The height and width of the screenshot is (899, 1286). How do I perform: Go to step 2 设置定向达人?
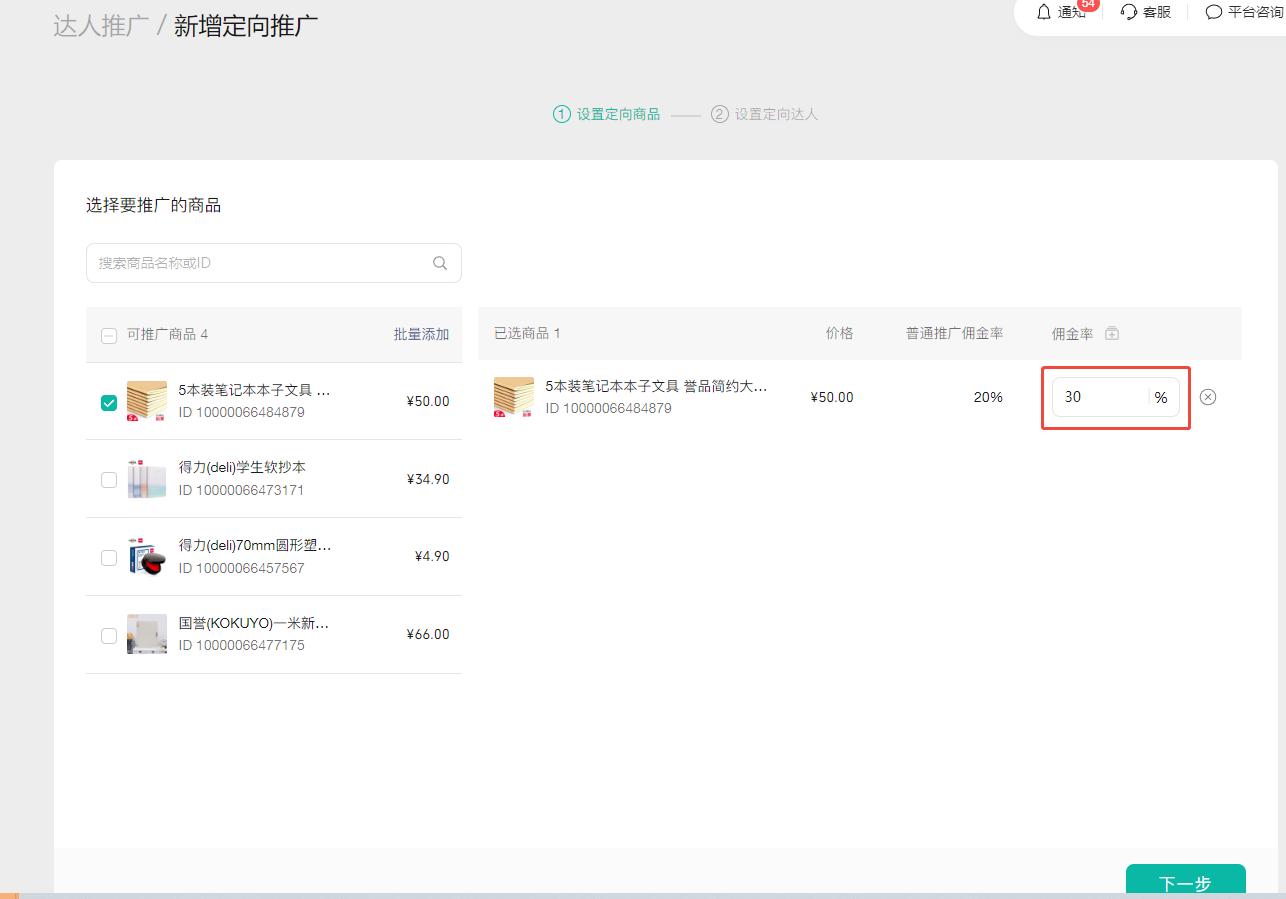[765, 114]
